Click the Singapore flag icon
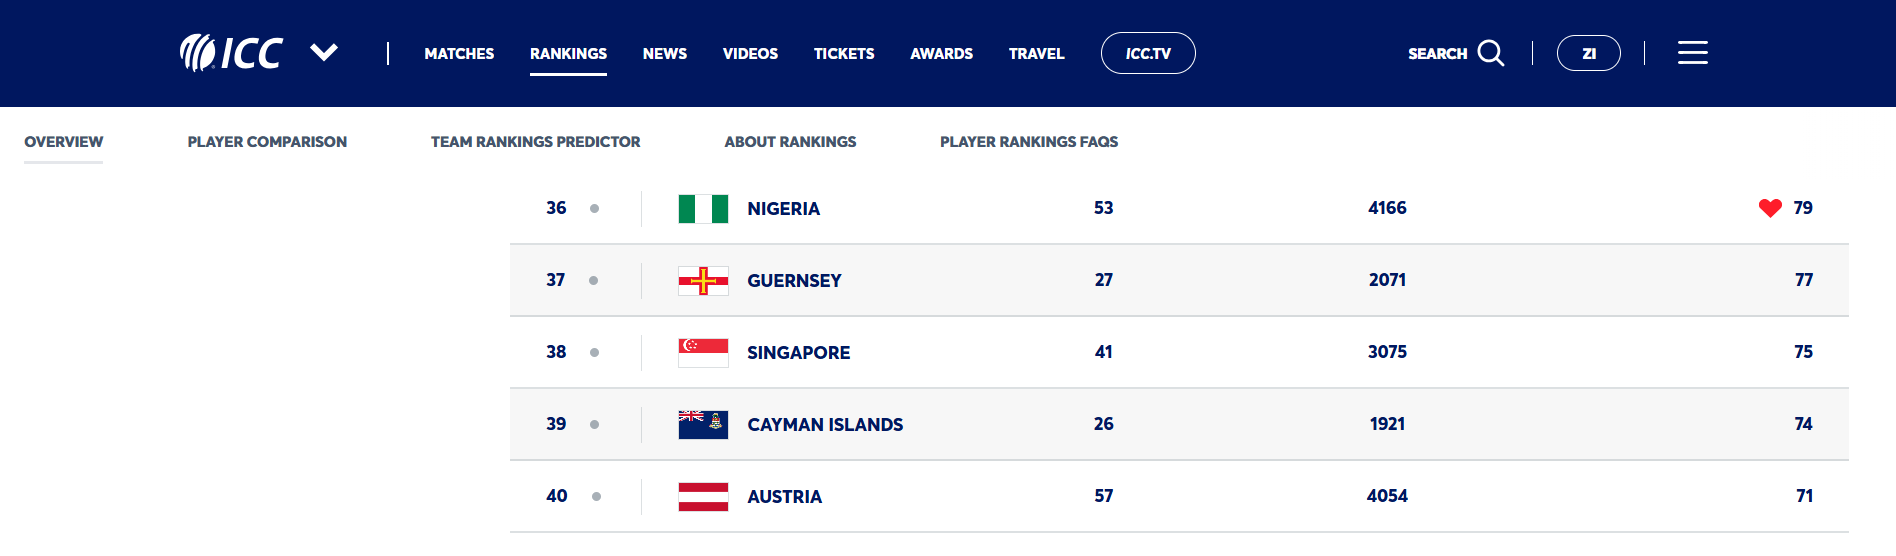The height and width of the screenshot is (556, 1896). point(703,353)
